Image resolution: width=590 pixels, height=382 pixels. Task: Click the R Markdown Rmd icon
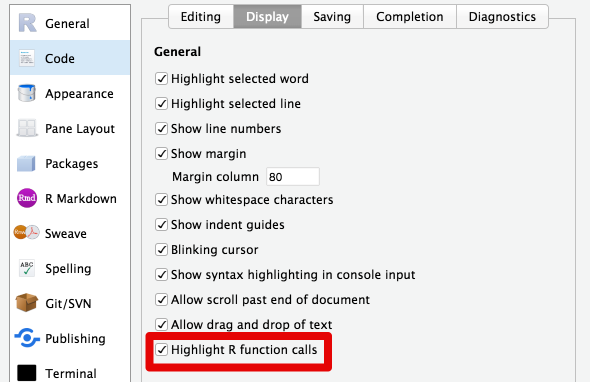pos(27,198)
